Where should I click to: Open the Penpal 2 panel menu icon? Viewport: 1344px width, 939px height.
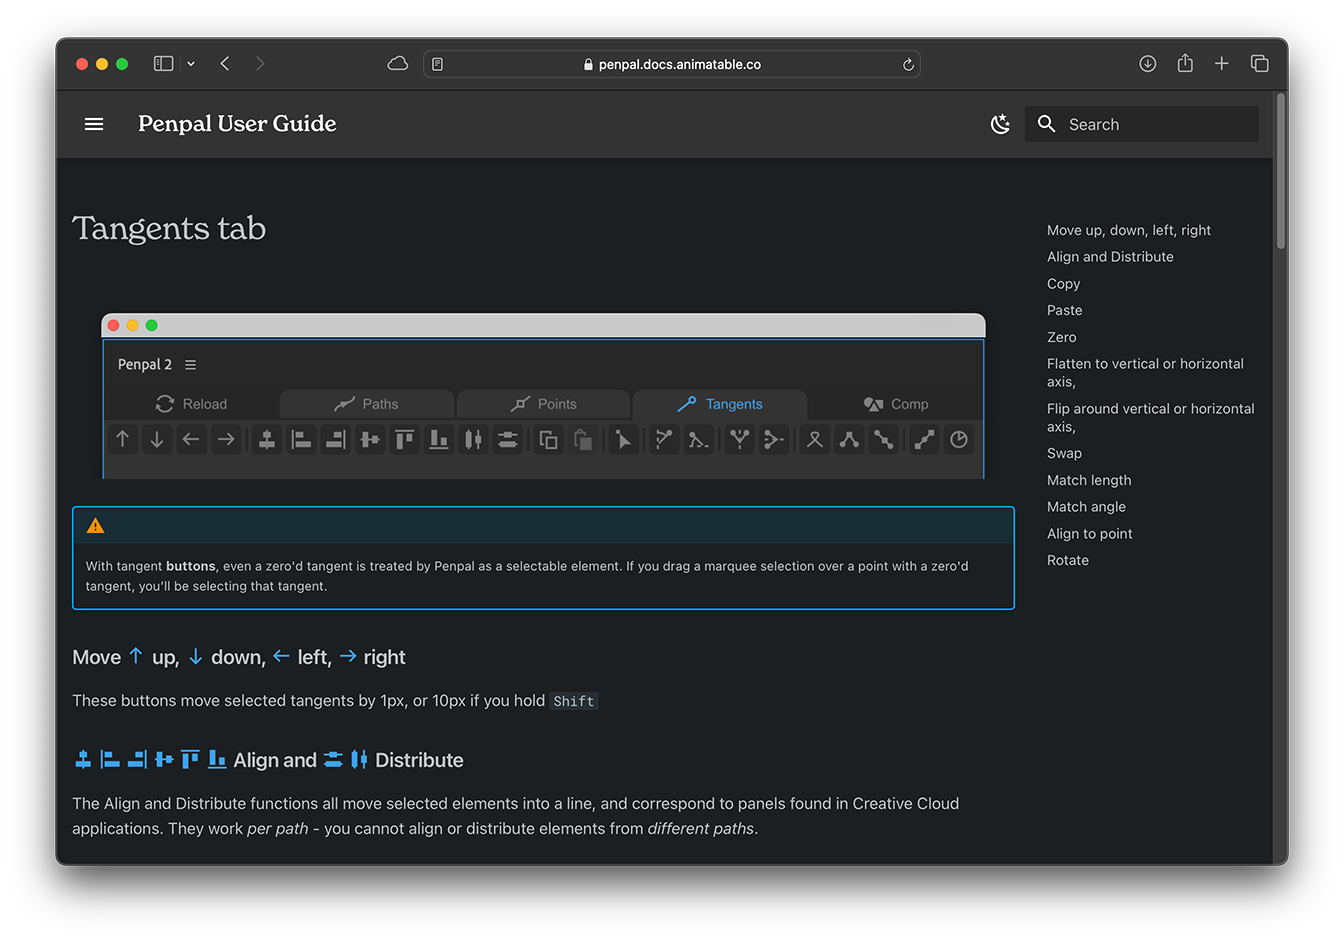click(x=190, y=365)
